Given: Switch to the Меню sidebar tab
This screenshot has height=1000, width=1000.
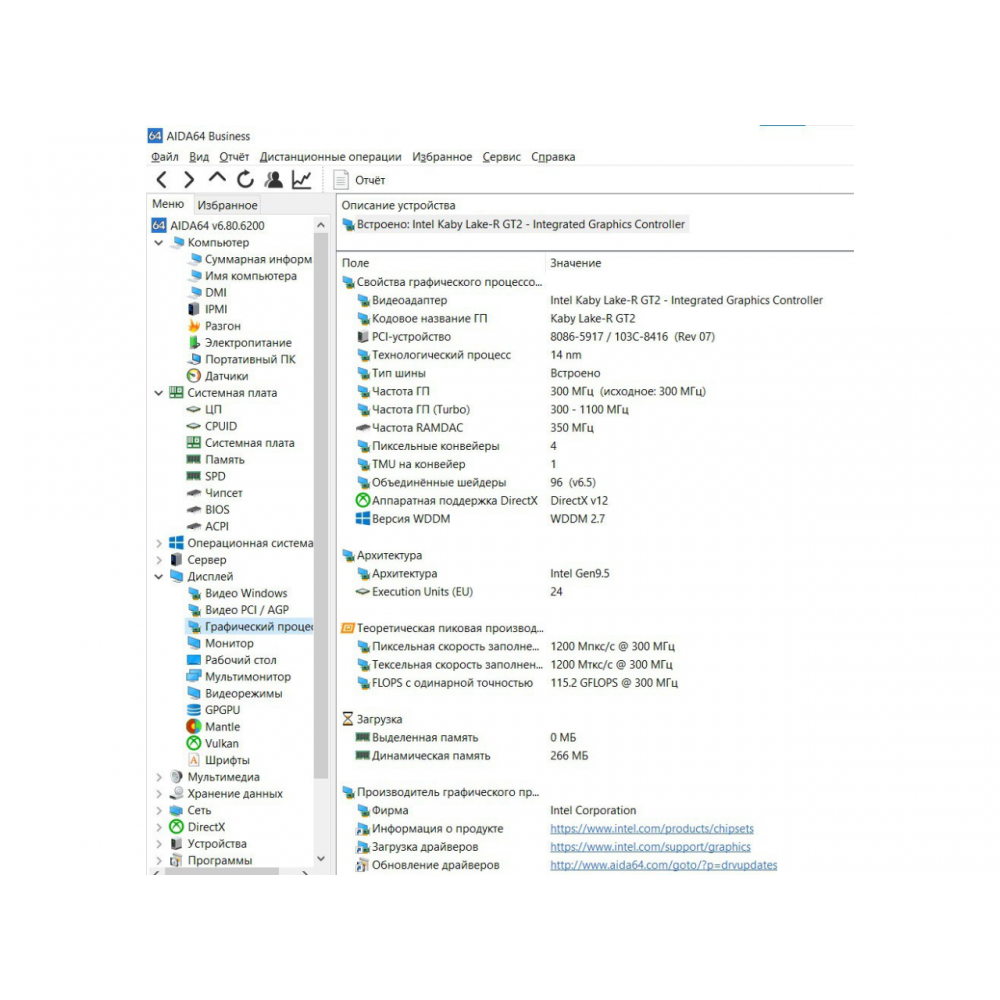Looking at the screenshot, I should [x=168, y=204].
